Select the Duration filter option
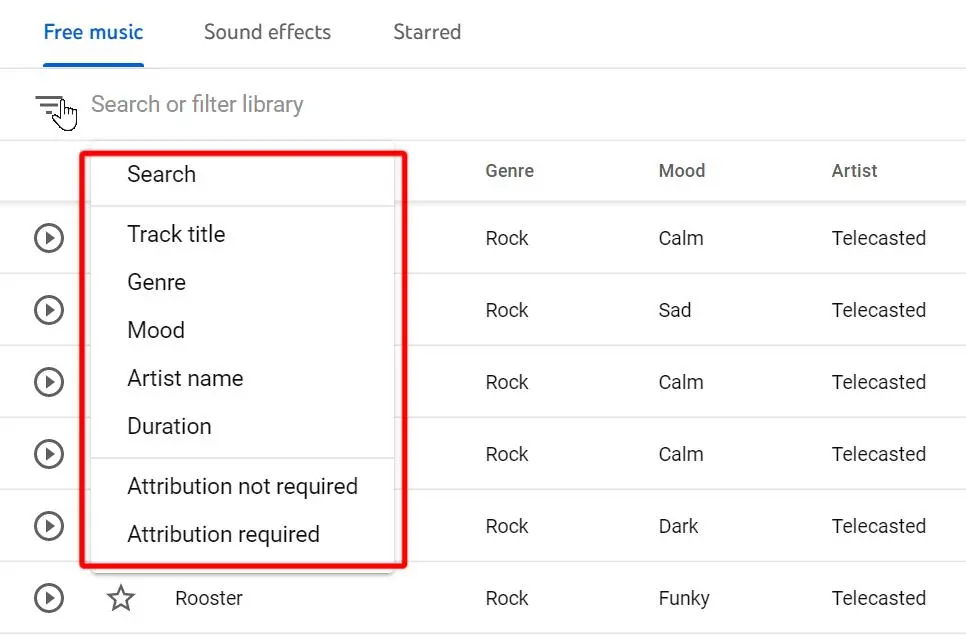966x636 pixels. click(x=168, y=426)
